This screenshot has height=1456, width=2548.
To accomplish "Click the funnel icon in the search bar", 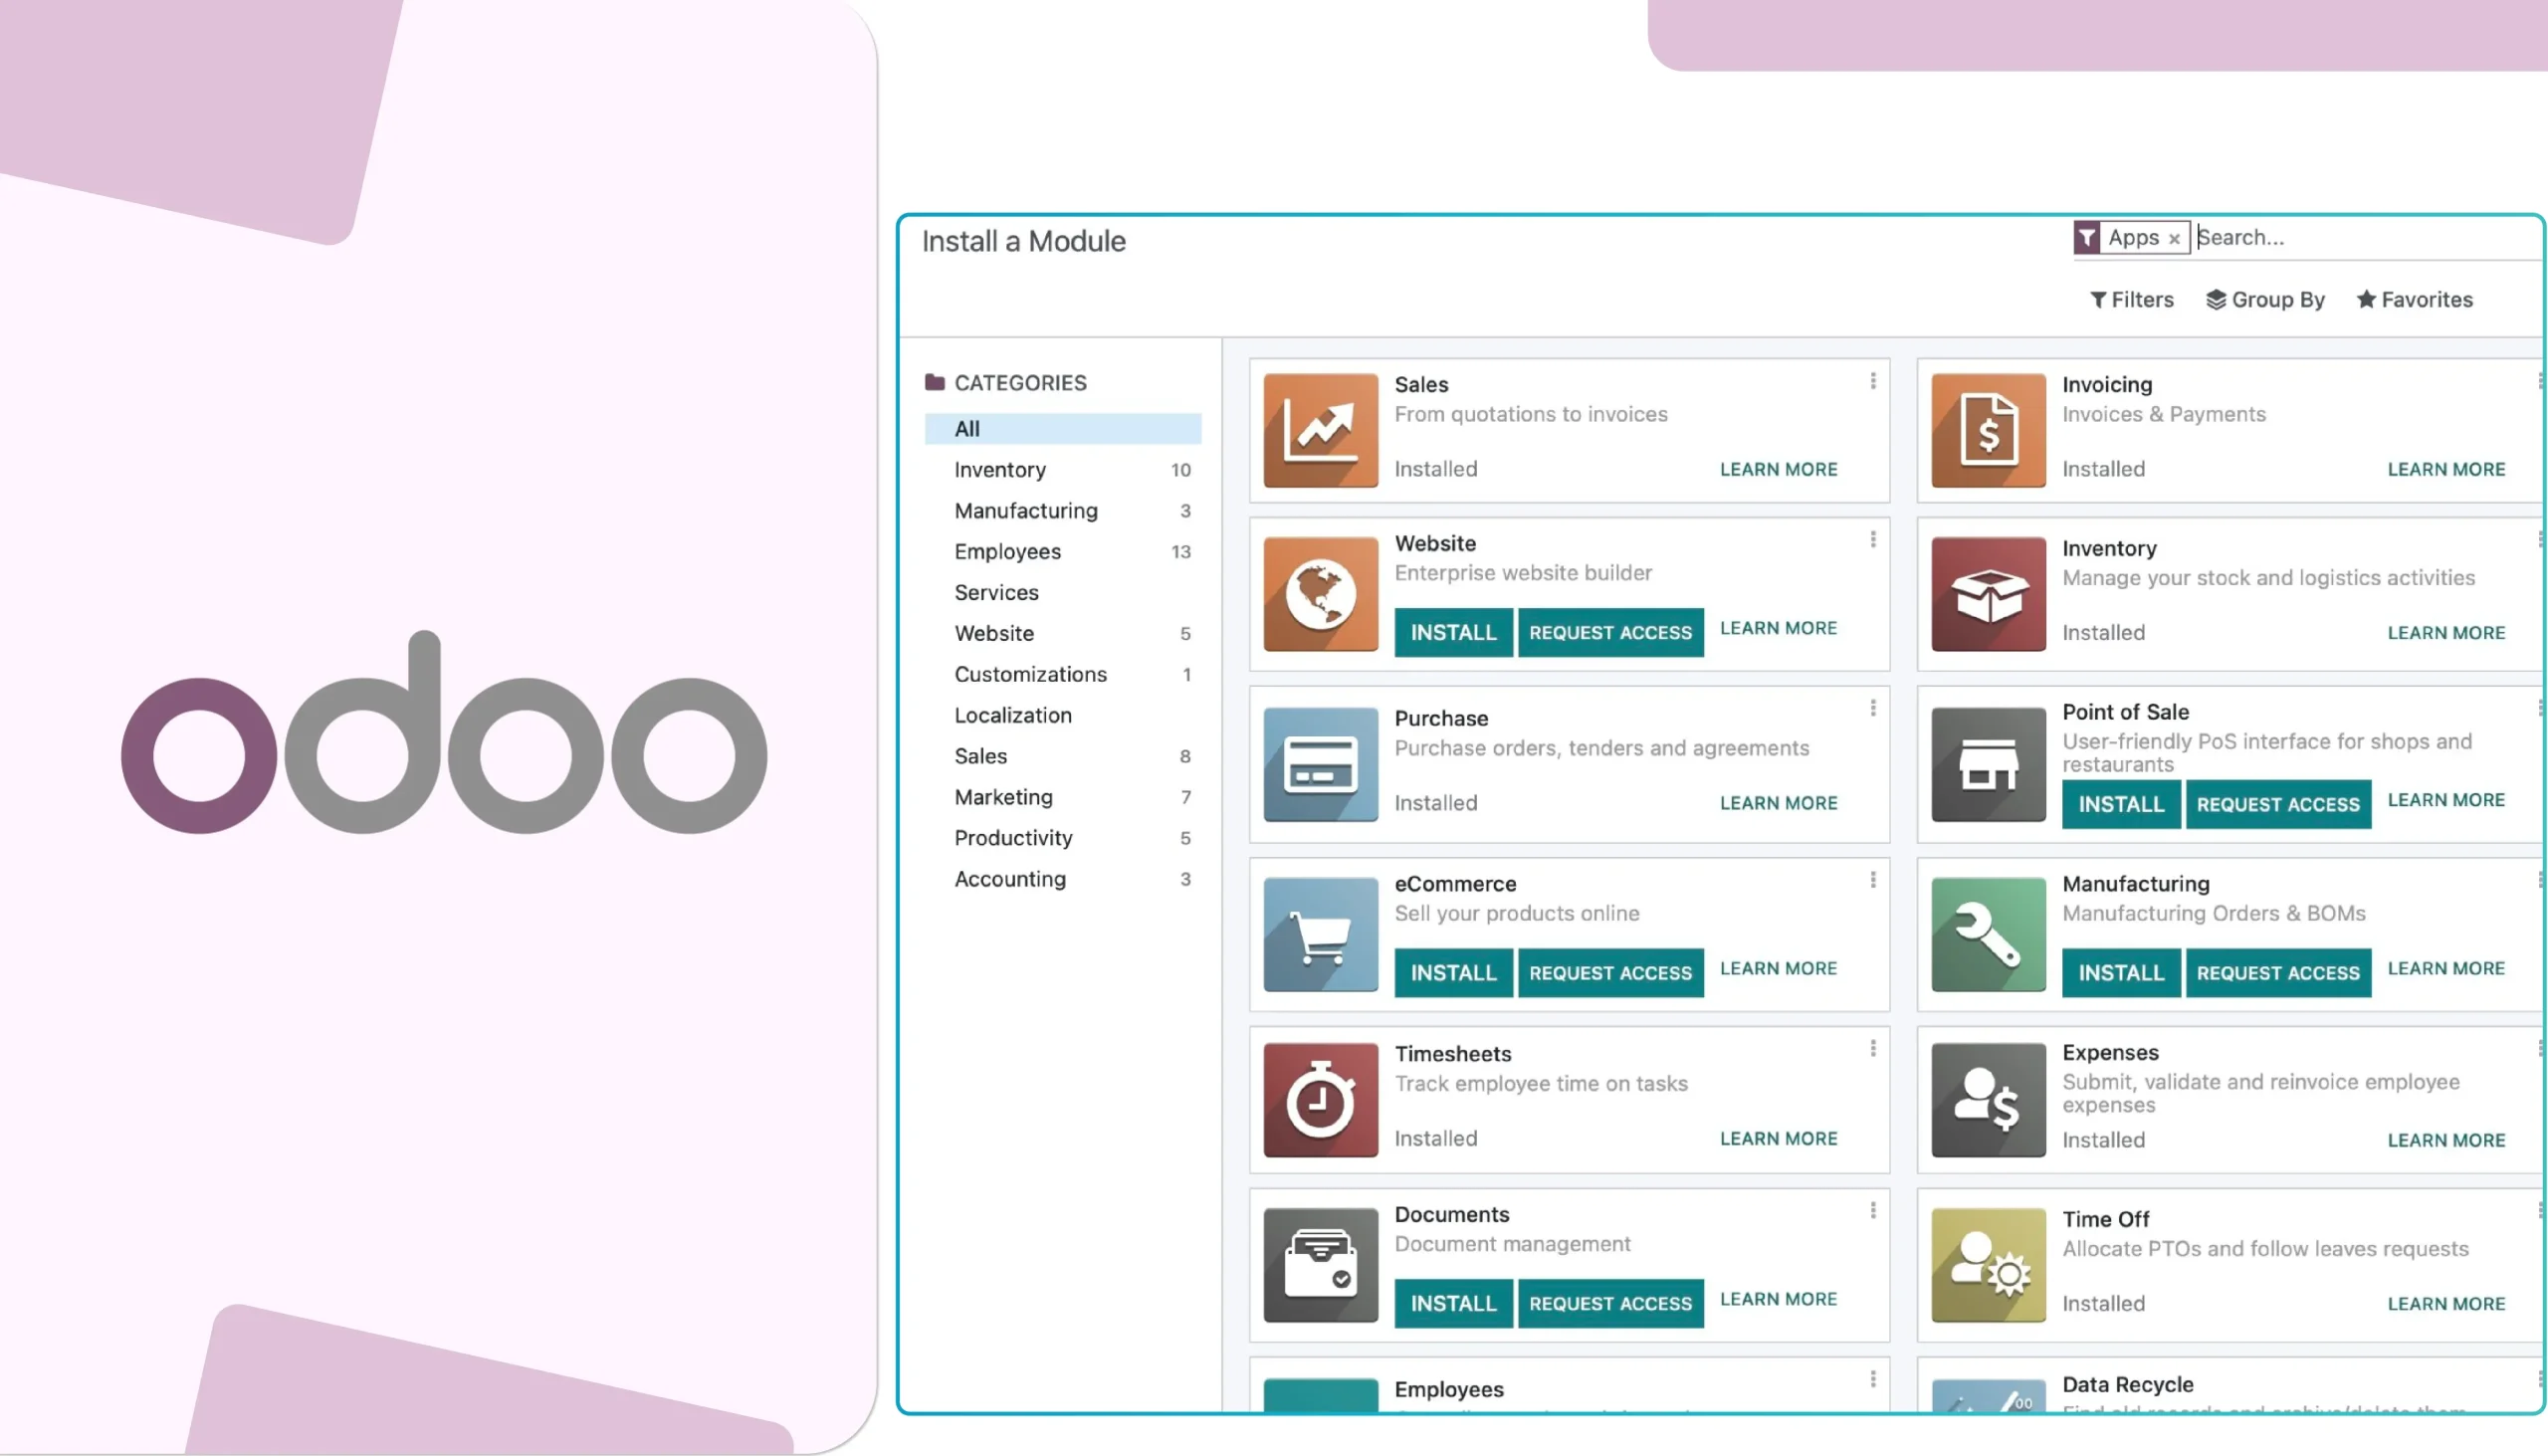I will pos(2088,237).
